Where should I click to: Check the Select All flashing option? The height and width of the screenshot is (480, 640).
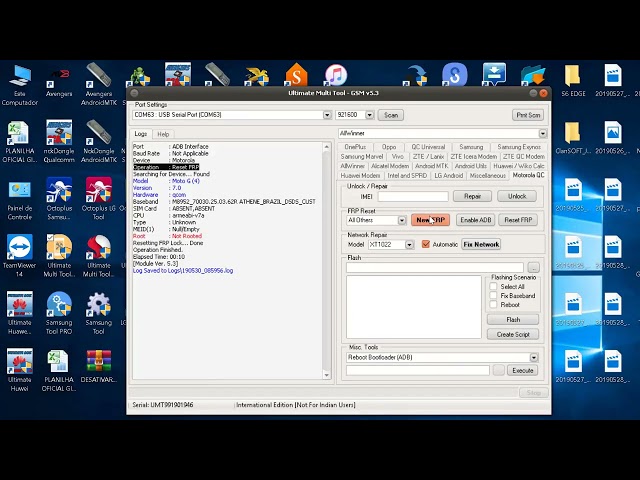(493, 287)
